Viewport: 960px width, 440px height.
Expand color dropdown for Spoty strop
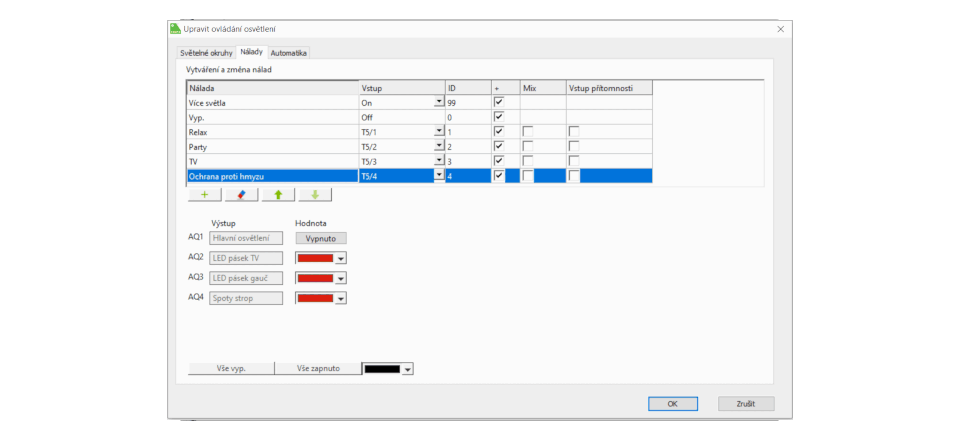[x=341, y=298]
